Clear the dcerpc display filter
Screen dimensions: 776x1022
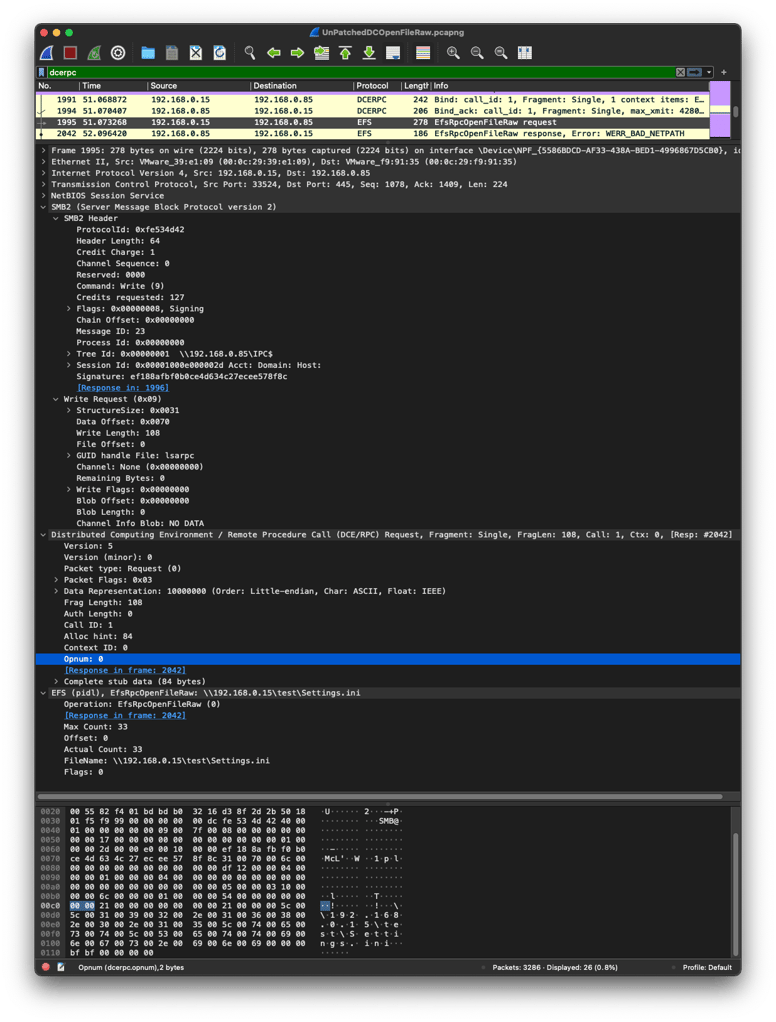coord(680,73)
